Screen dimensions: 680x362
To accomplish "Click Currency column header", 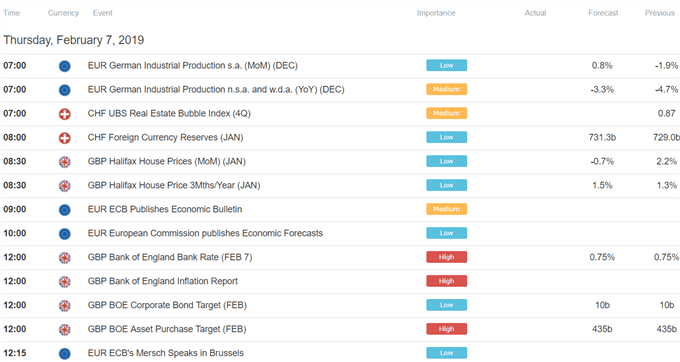I will coord(63,13).
